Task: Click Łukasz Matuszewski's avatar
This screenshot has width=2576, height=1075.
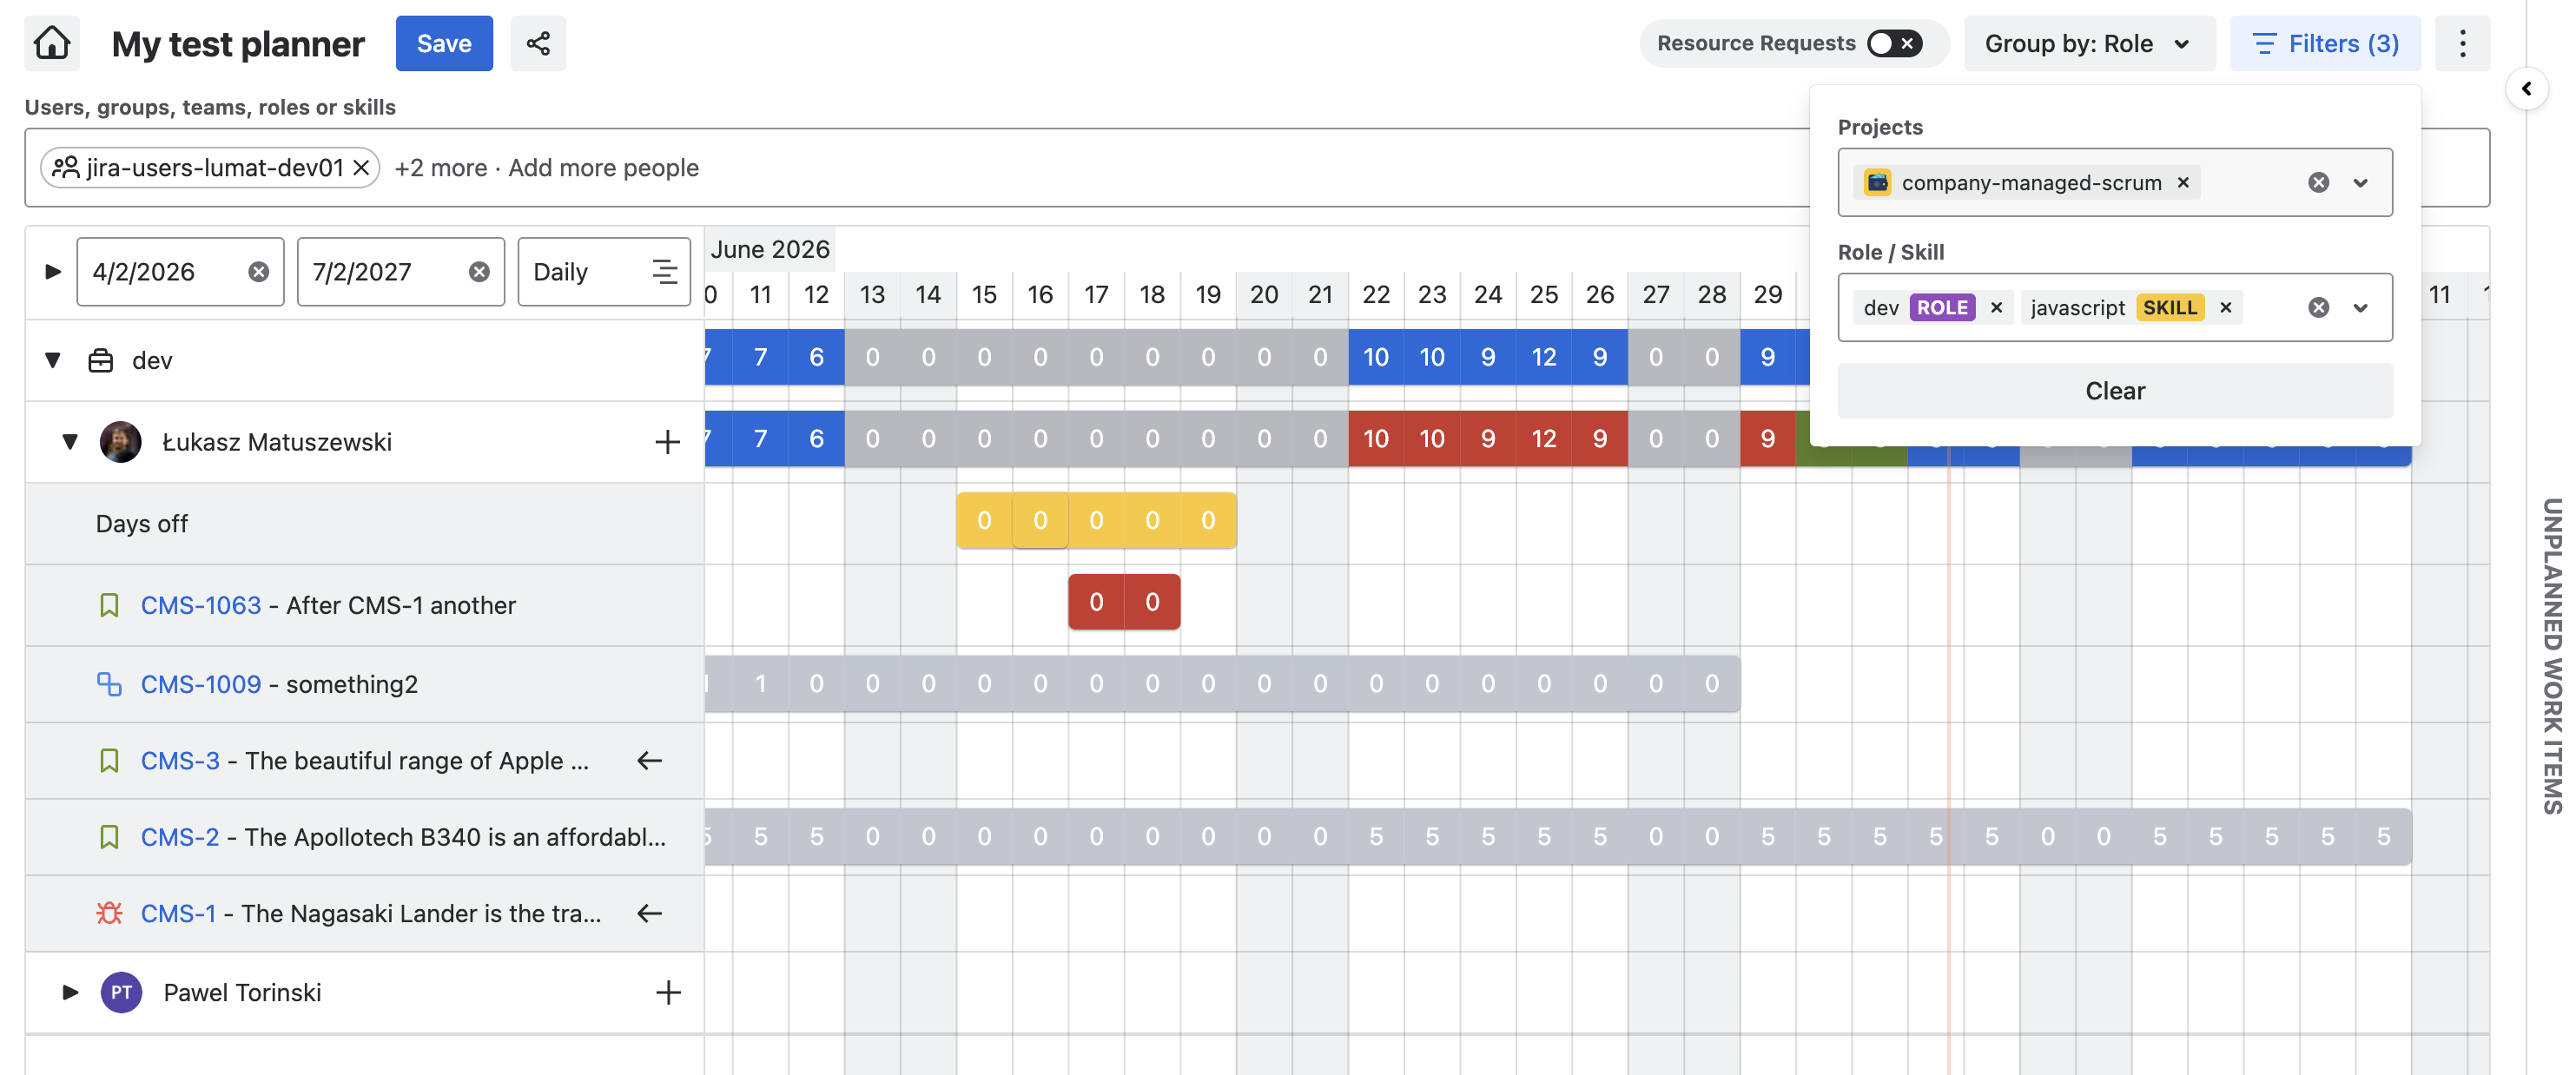Action: (121, 442)
